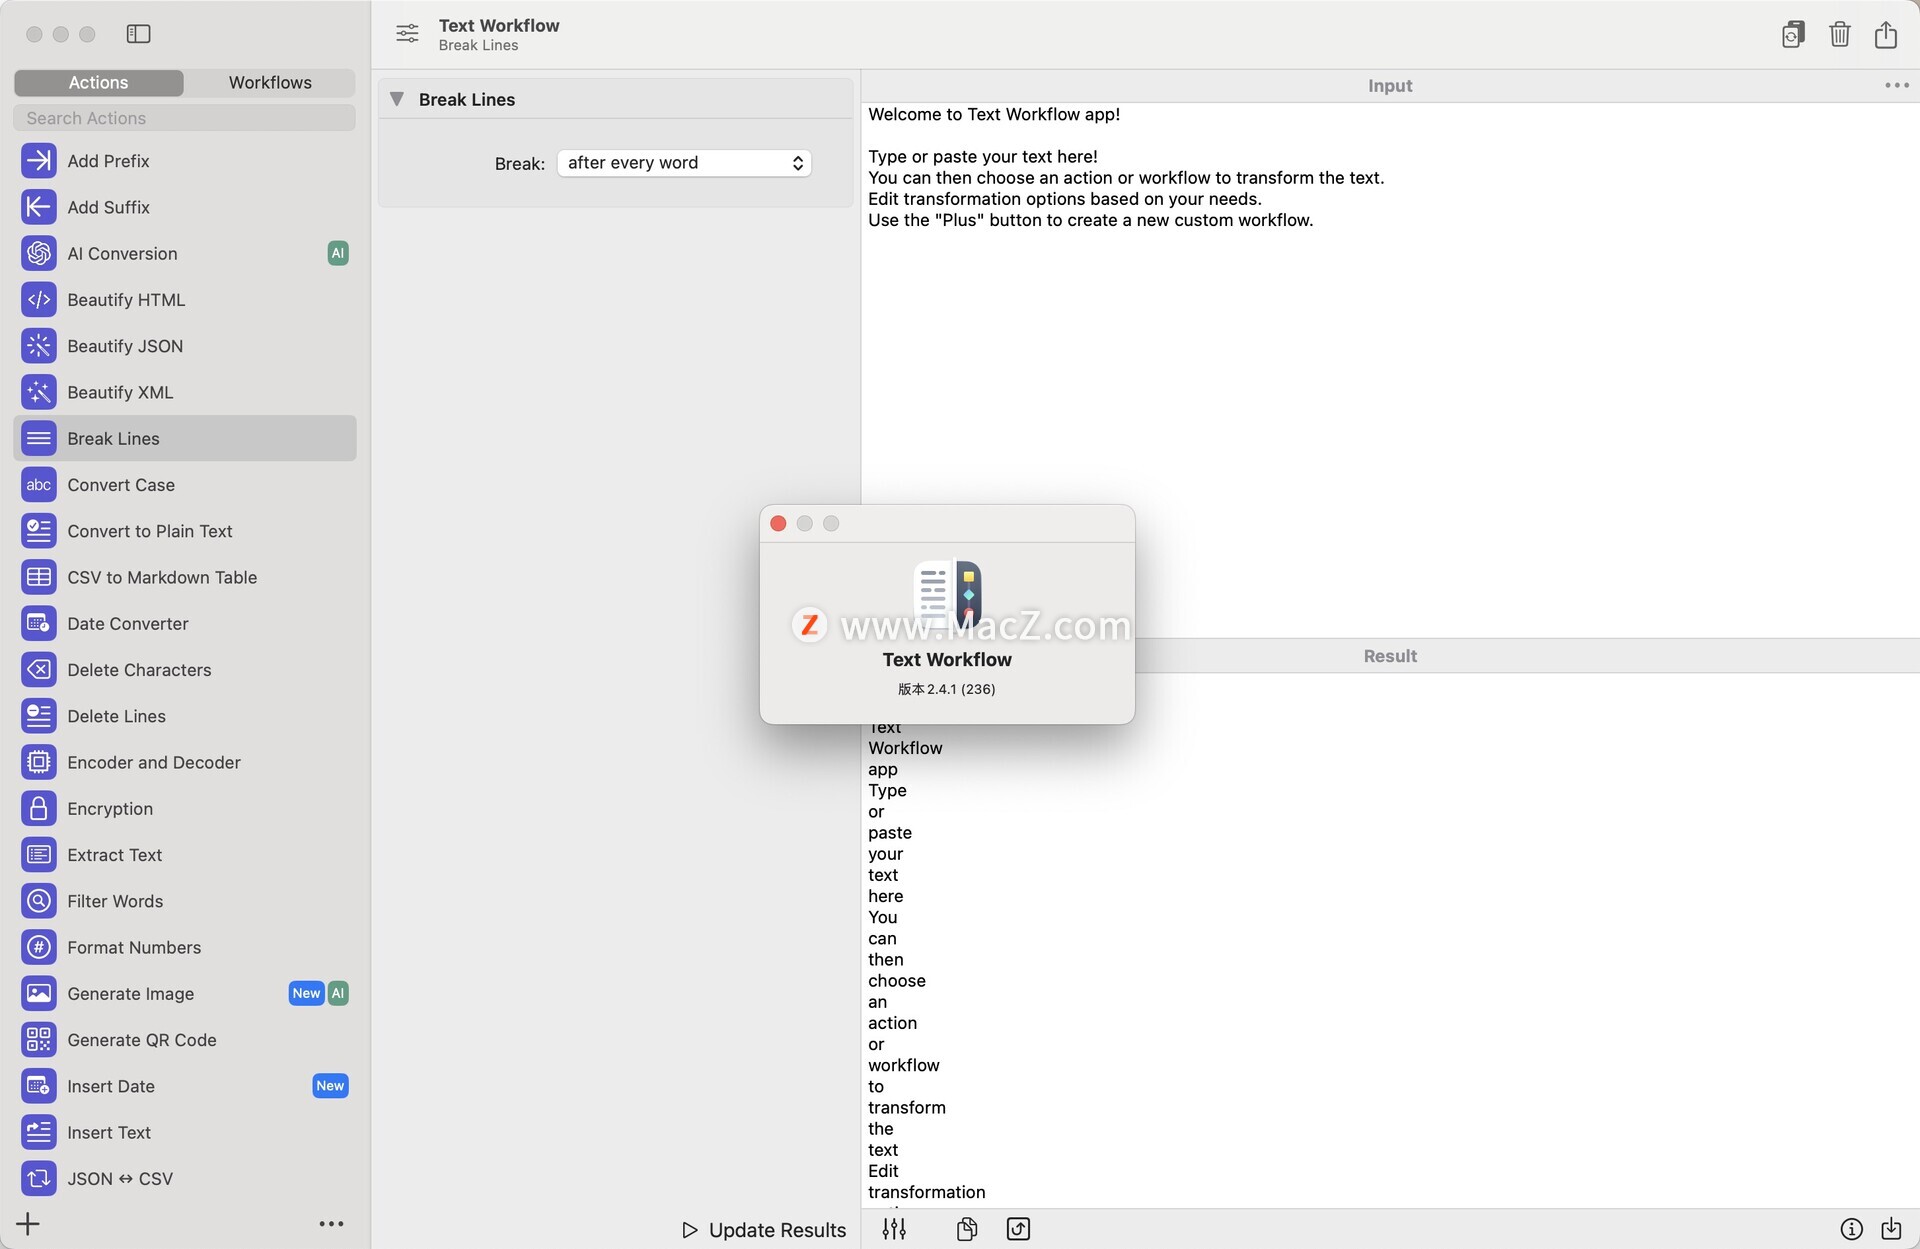This screenshot has width=1920, height=1249.
Task: Click the Delete Characters icon
Action: pyautogui.click(x=38, y=670)
